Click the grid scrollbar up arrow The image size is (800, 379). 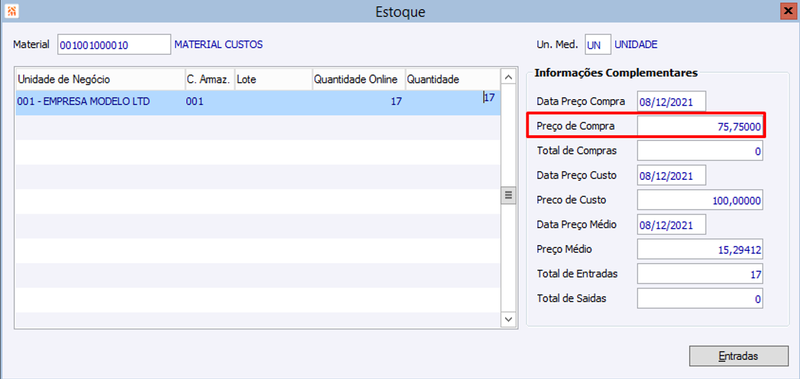coord(508,77)
